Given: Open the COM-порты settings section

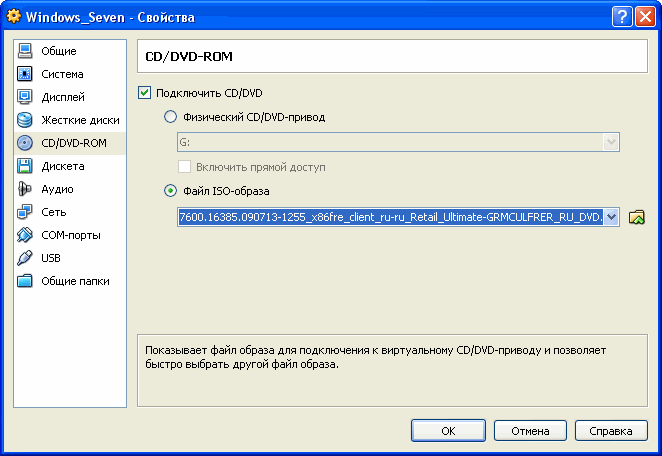Looking at the screenshot, I should click(x=69, y=235).
